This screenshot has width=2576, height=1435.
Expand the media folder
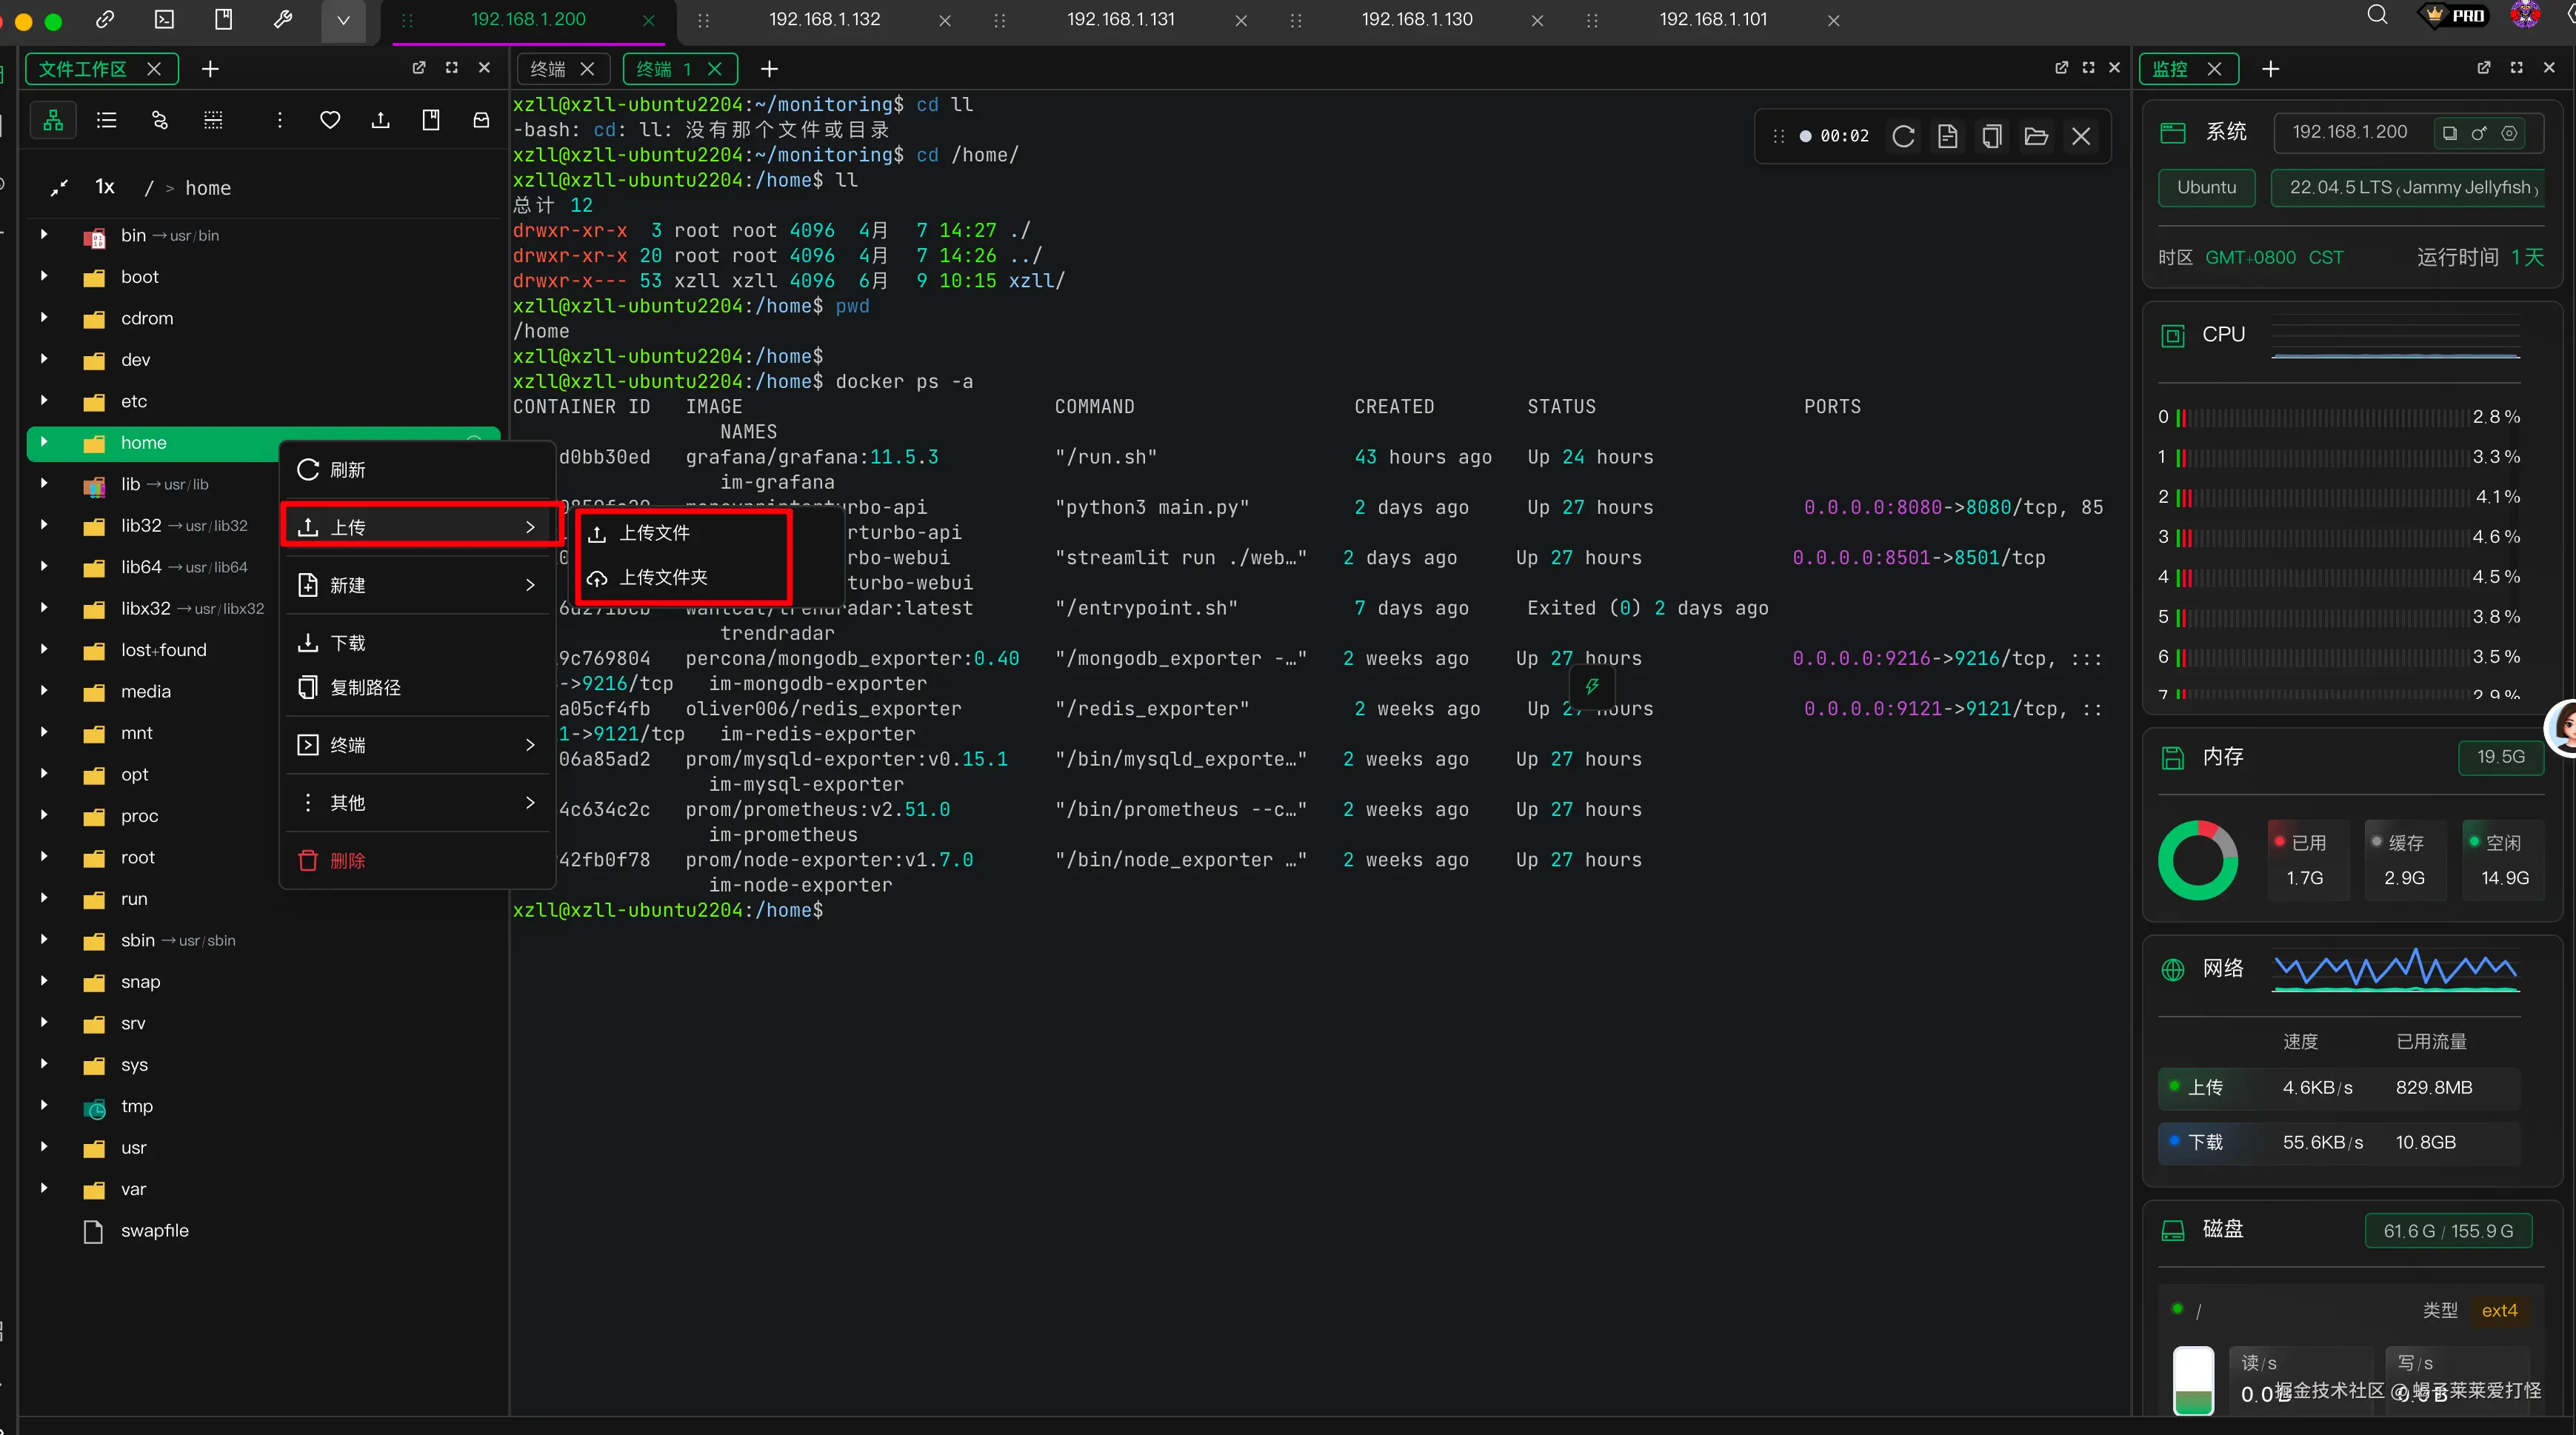pyautogui.click(x=44, y=691)
